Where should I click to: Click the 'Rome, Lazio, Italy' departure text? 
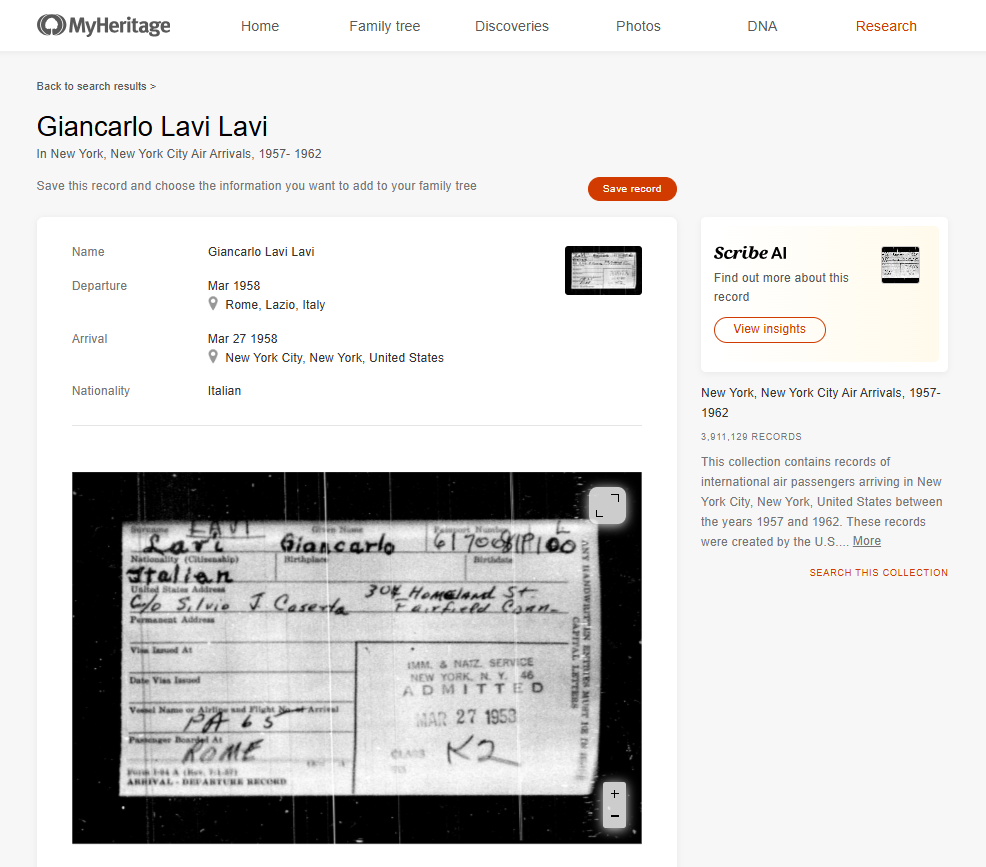pos(275,305)
